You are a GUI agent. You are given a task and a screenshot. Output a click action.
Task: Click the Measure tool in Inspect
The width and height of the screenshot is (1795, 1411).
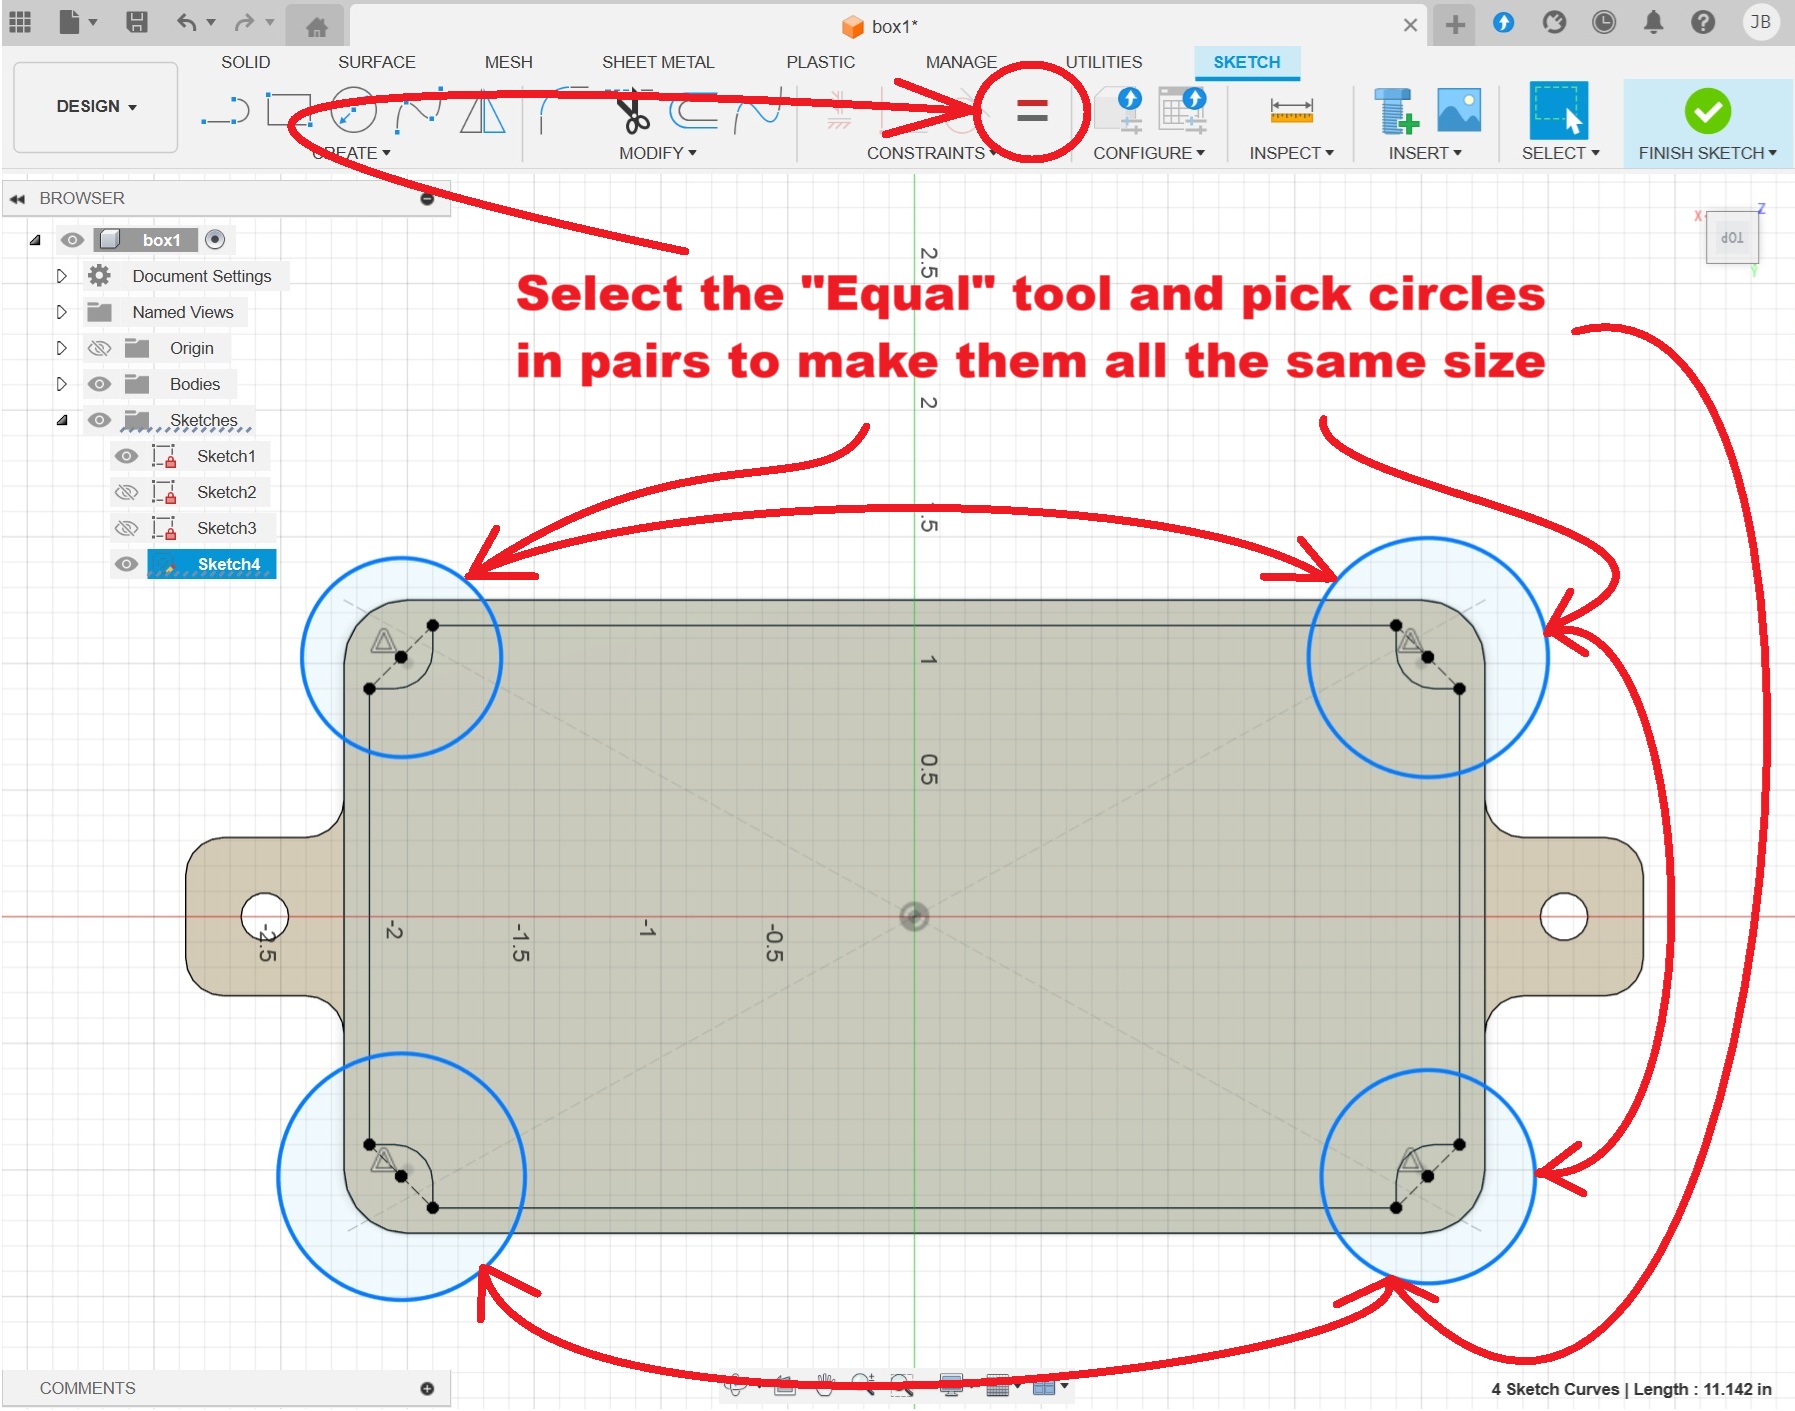click(1290, 111)
